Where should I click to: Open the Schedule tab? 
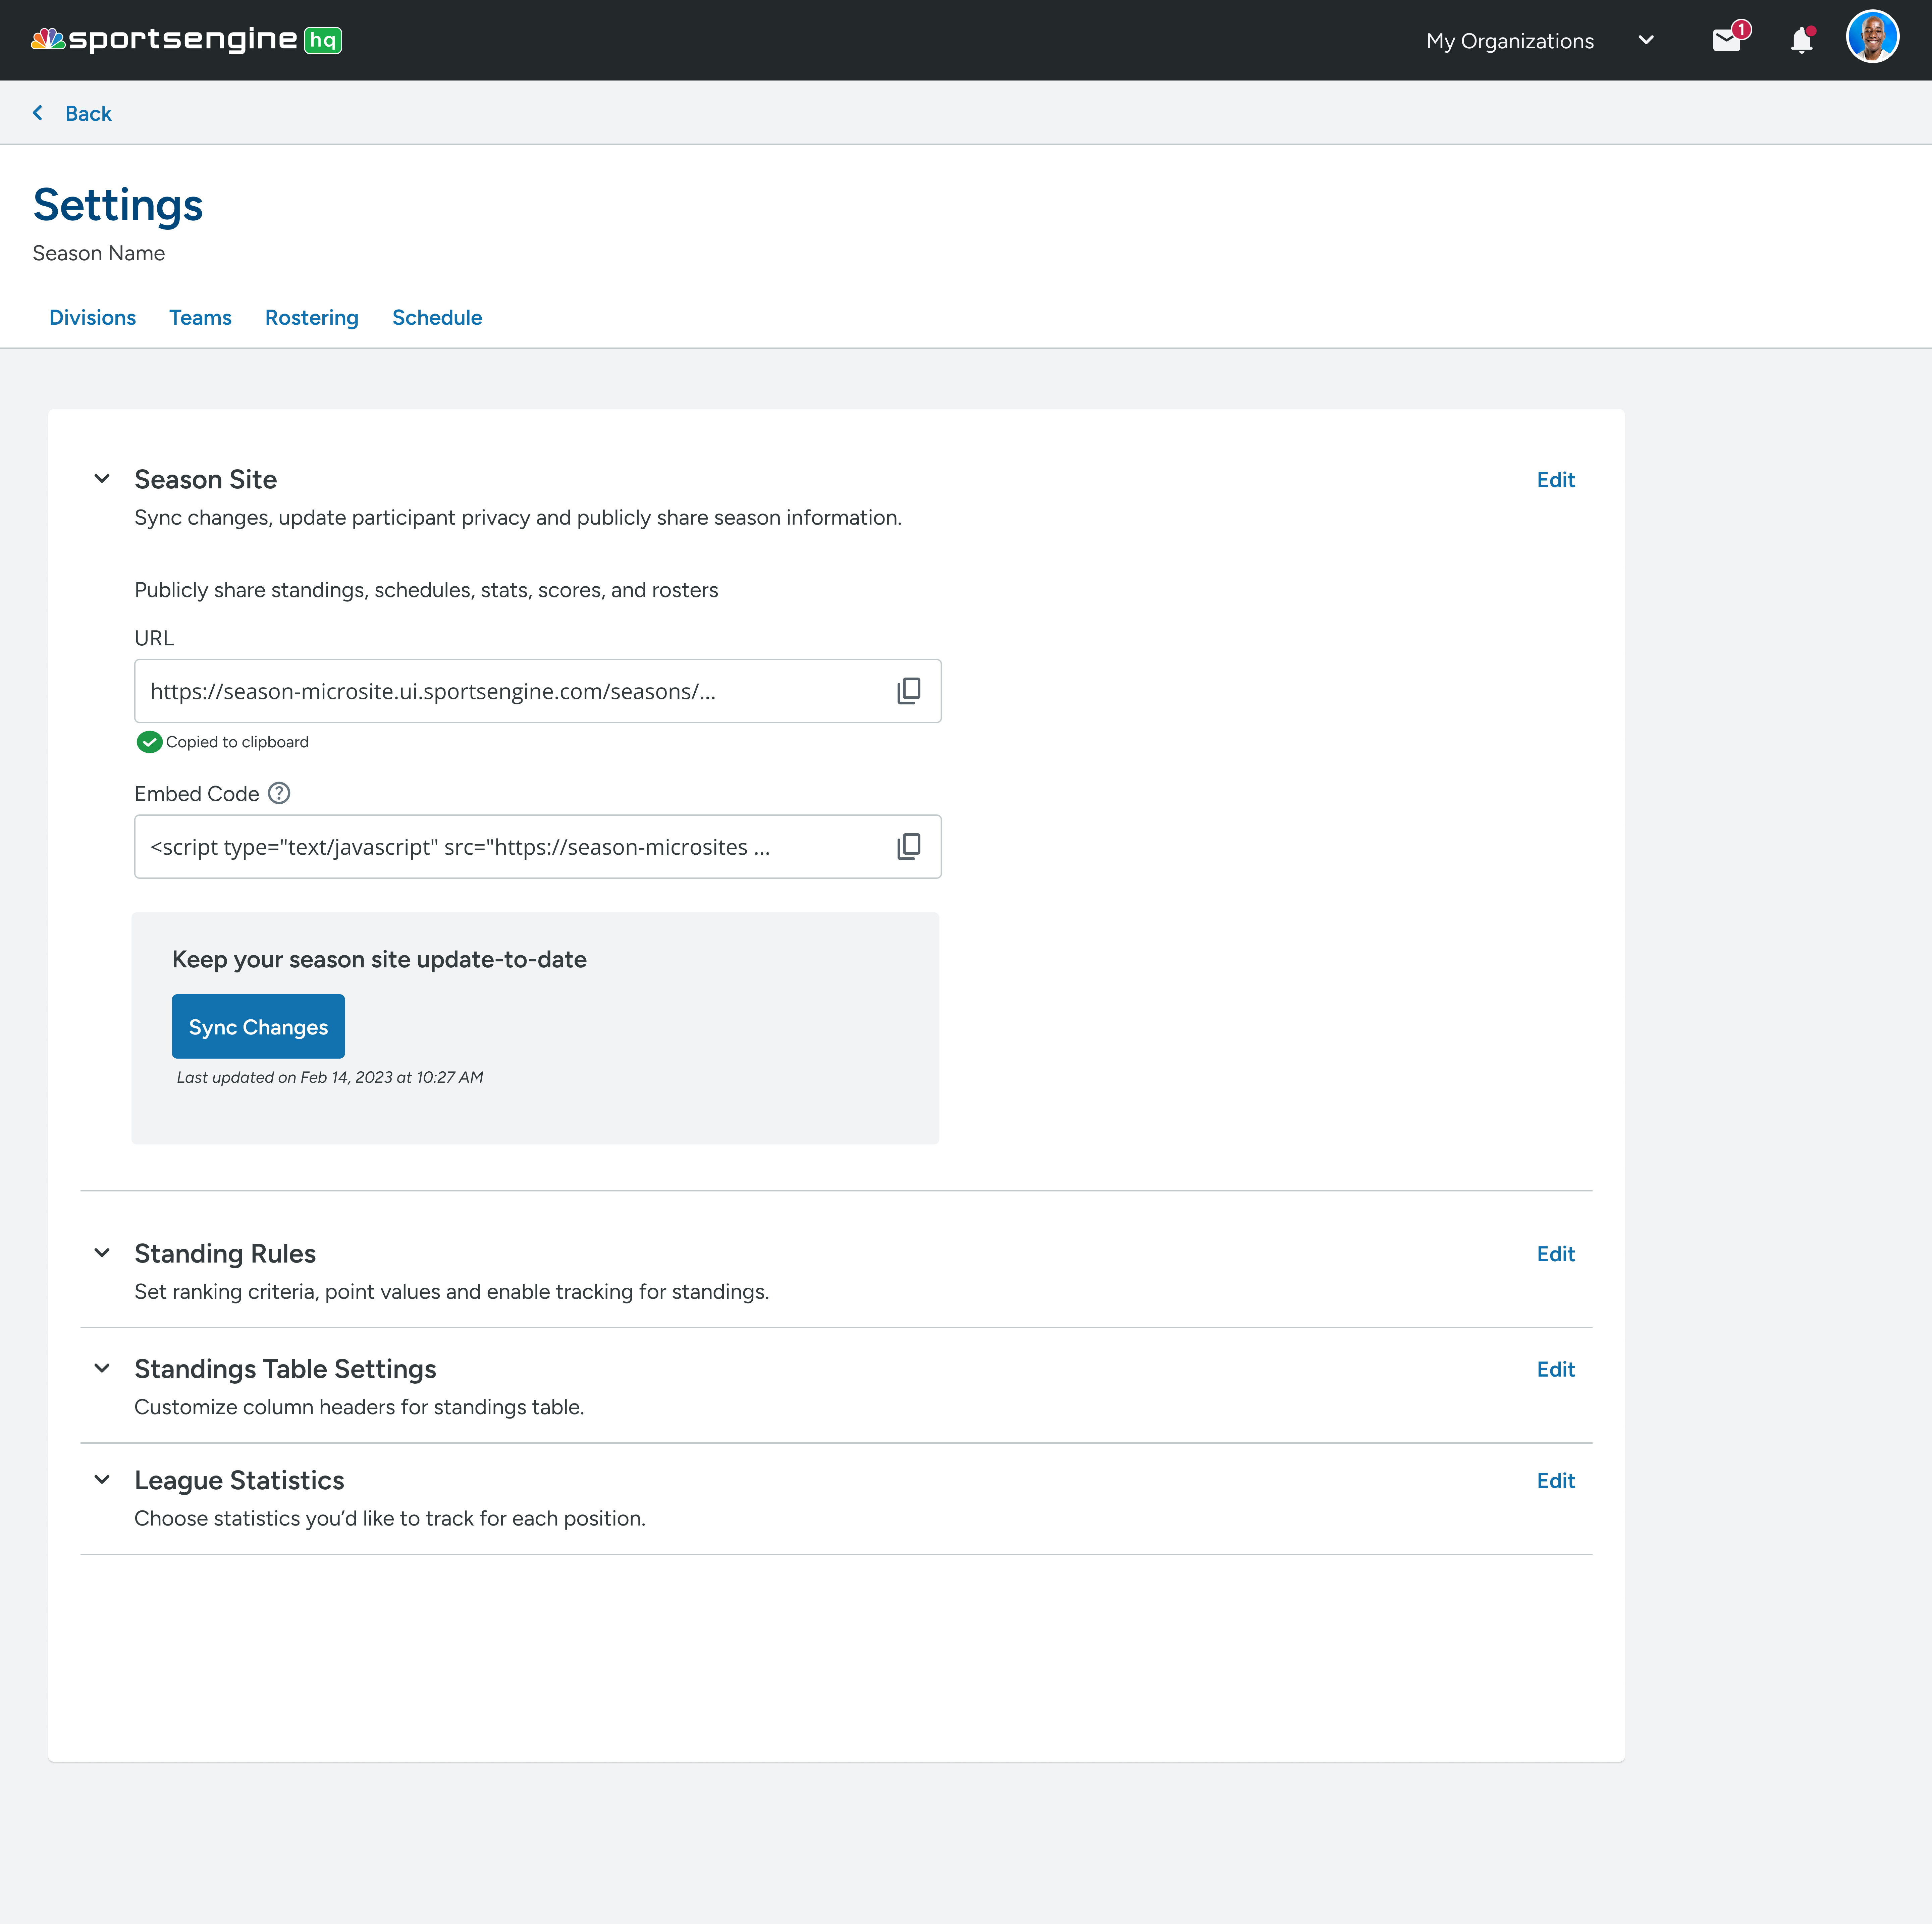437,317
